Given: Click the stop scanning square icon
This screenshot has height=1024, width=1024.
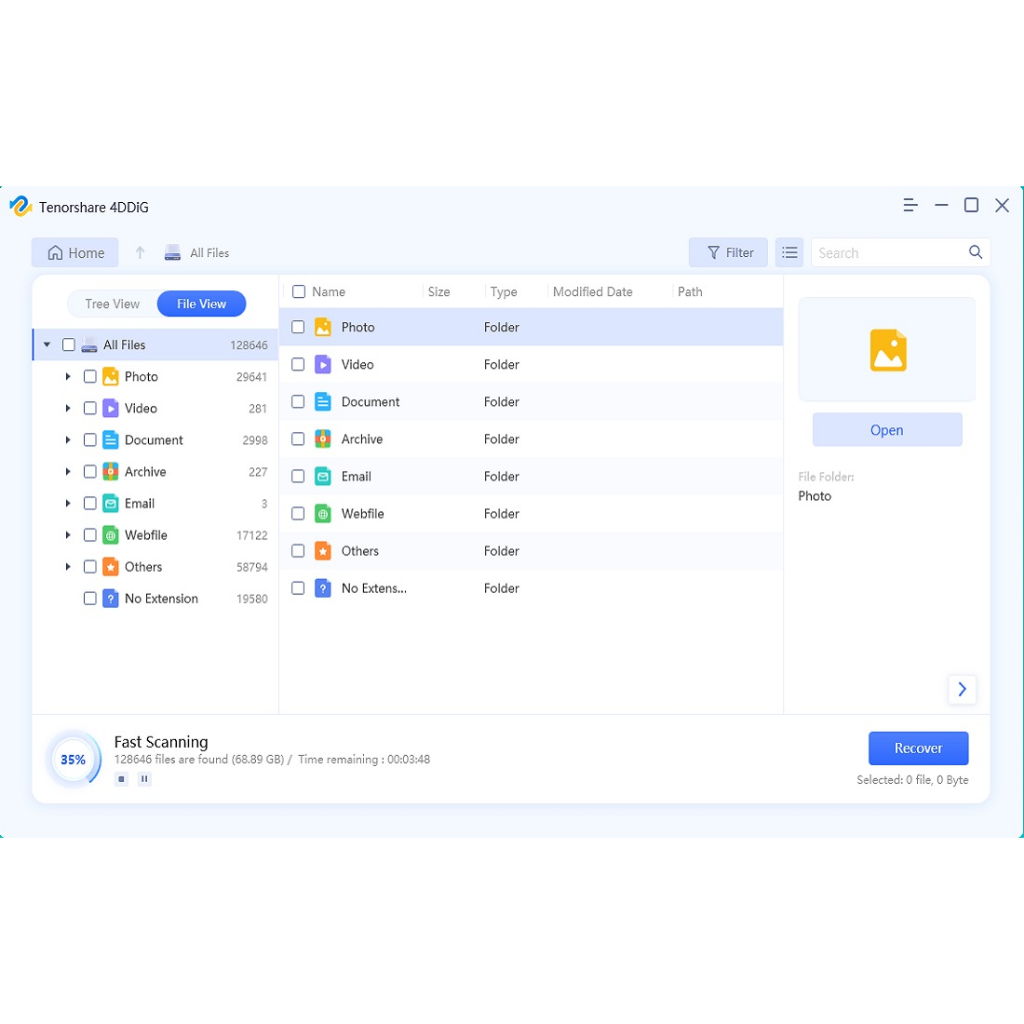Looking at the screenshot, I should point(121,779).
